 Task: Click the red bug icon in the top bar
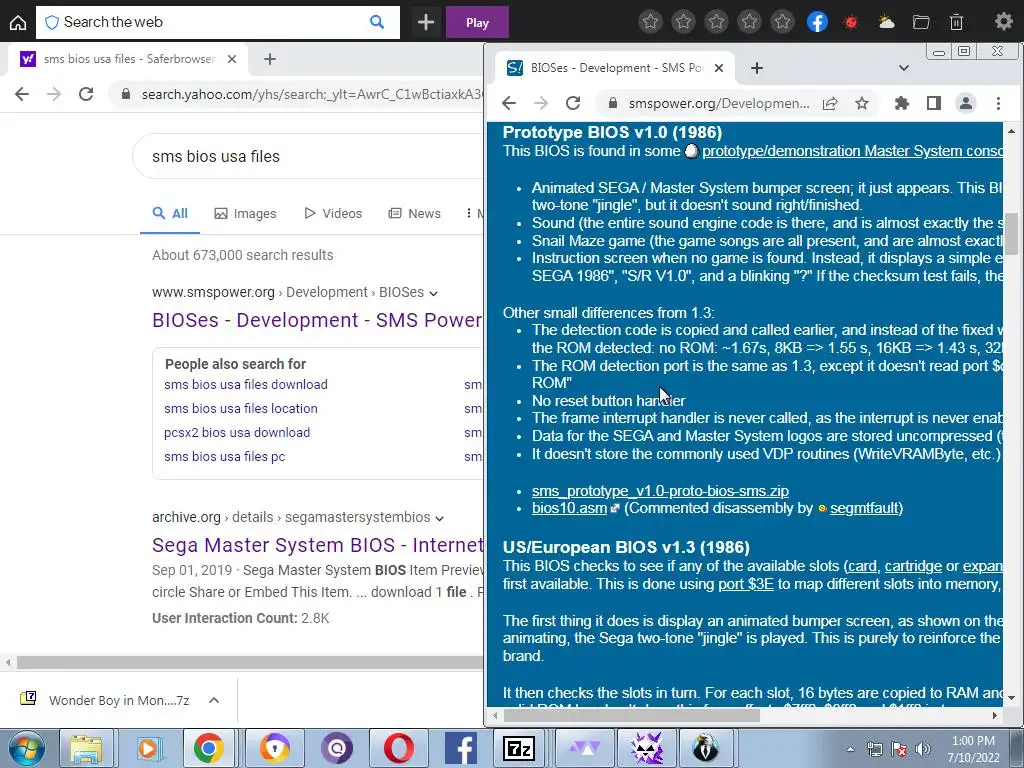point(851,22)
